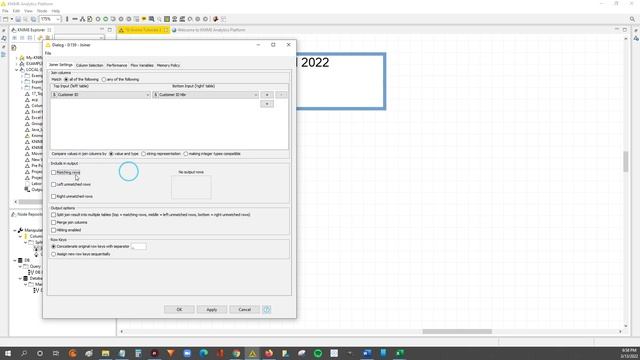Click the workflow editor vertical scrollbar thumb
Viewport: 640px width, 360px height.
coord(626,161)
